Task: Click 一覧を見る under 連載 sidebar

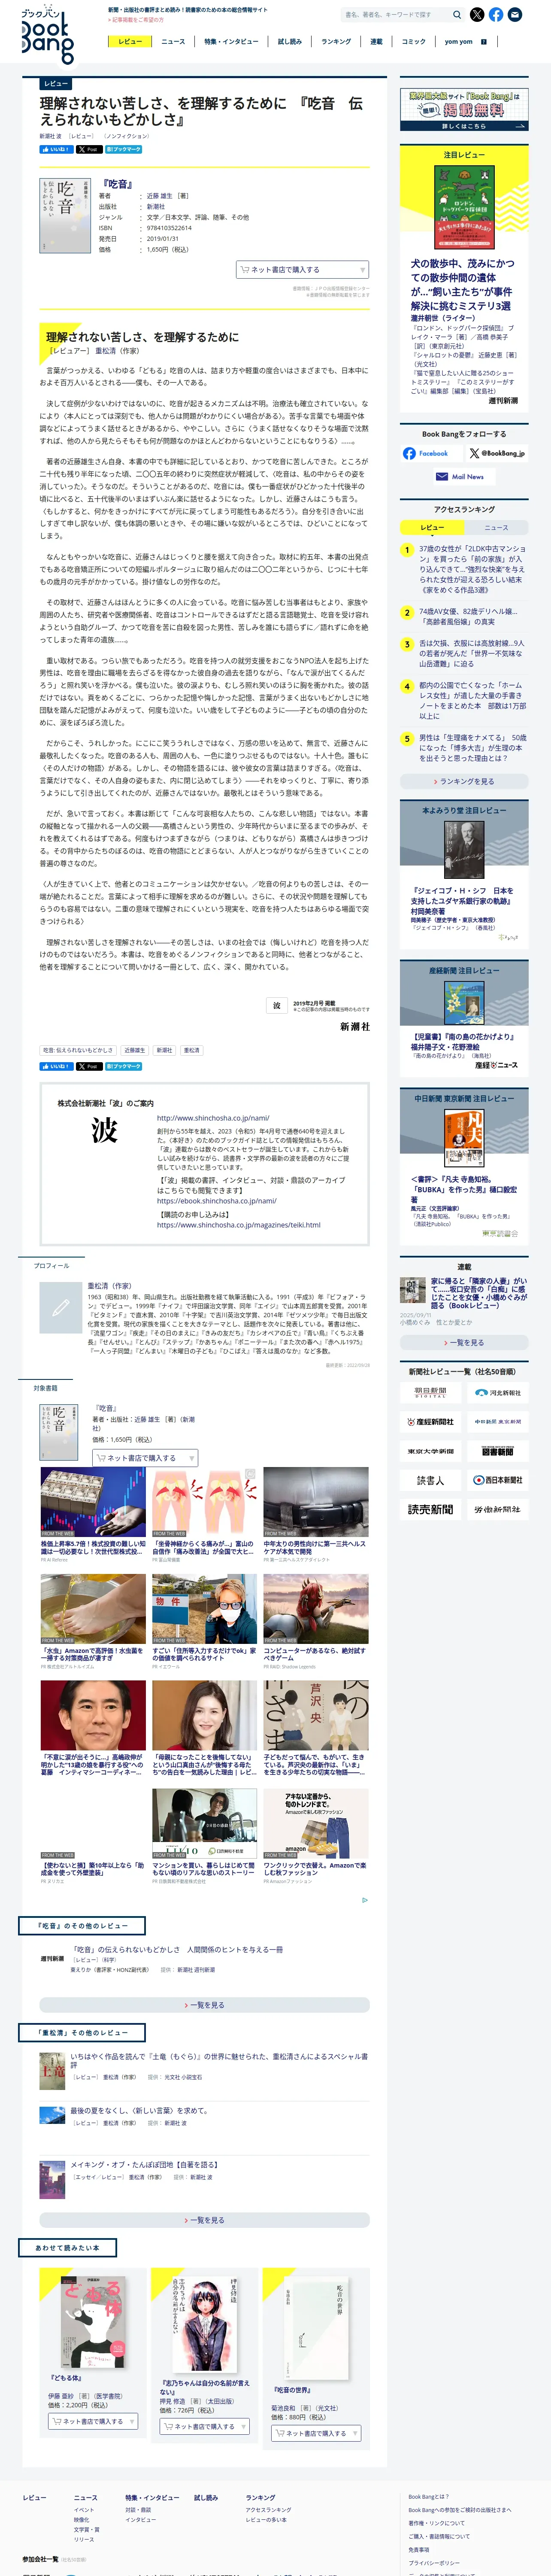Action: coord(464,1343)
